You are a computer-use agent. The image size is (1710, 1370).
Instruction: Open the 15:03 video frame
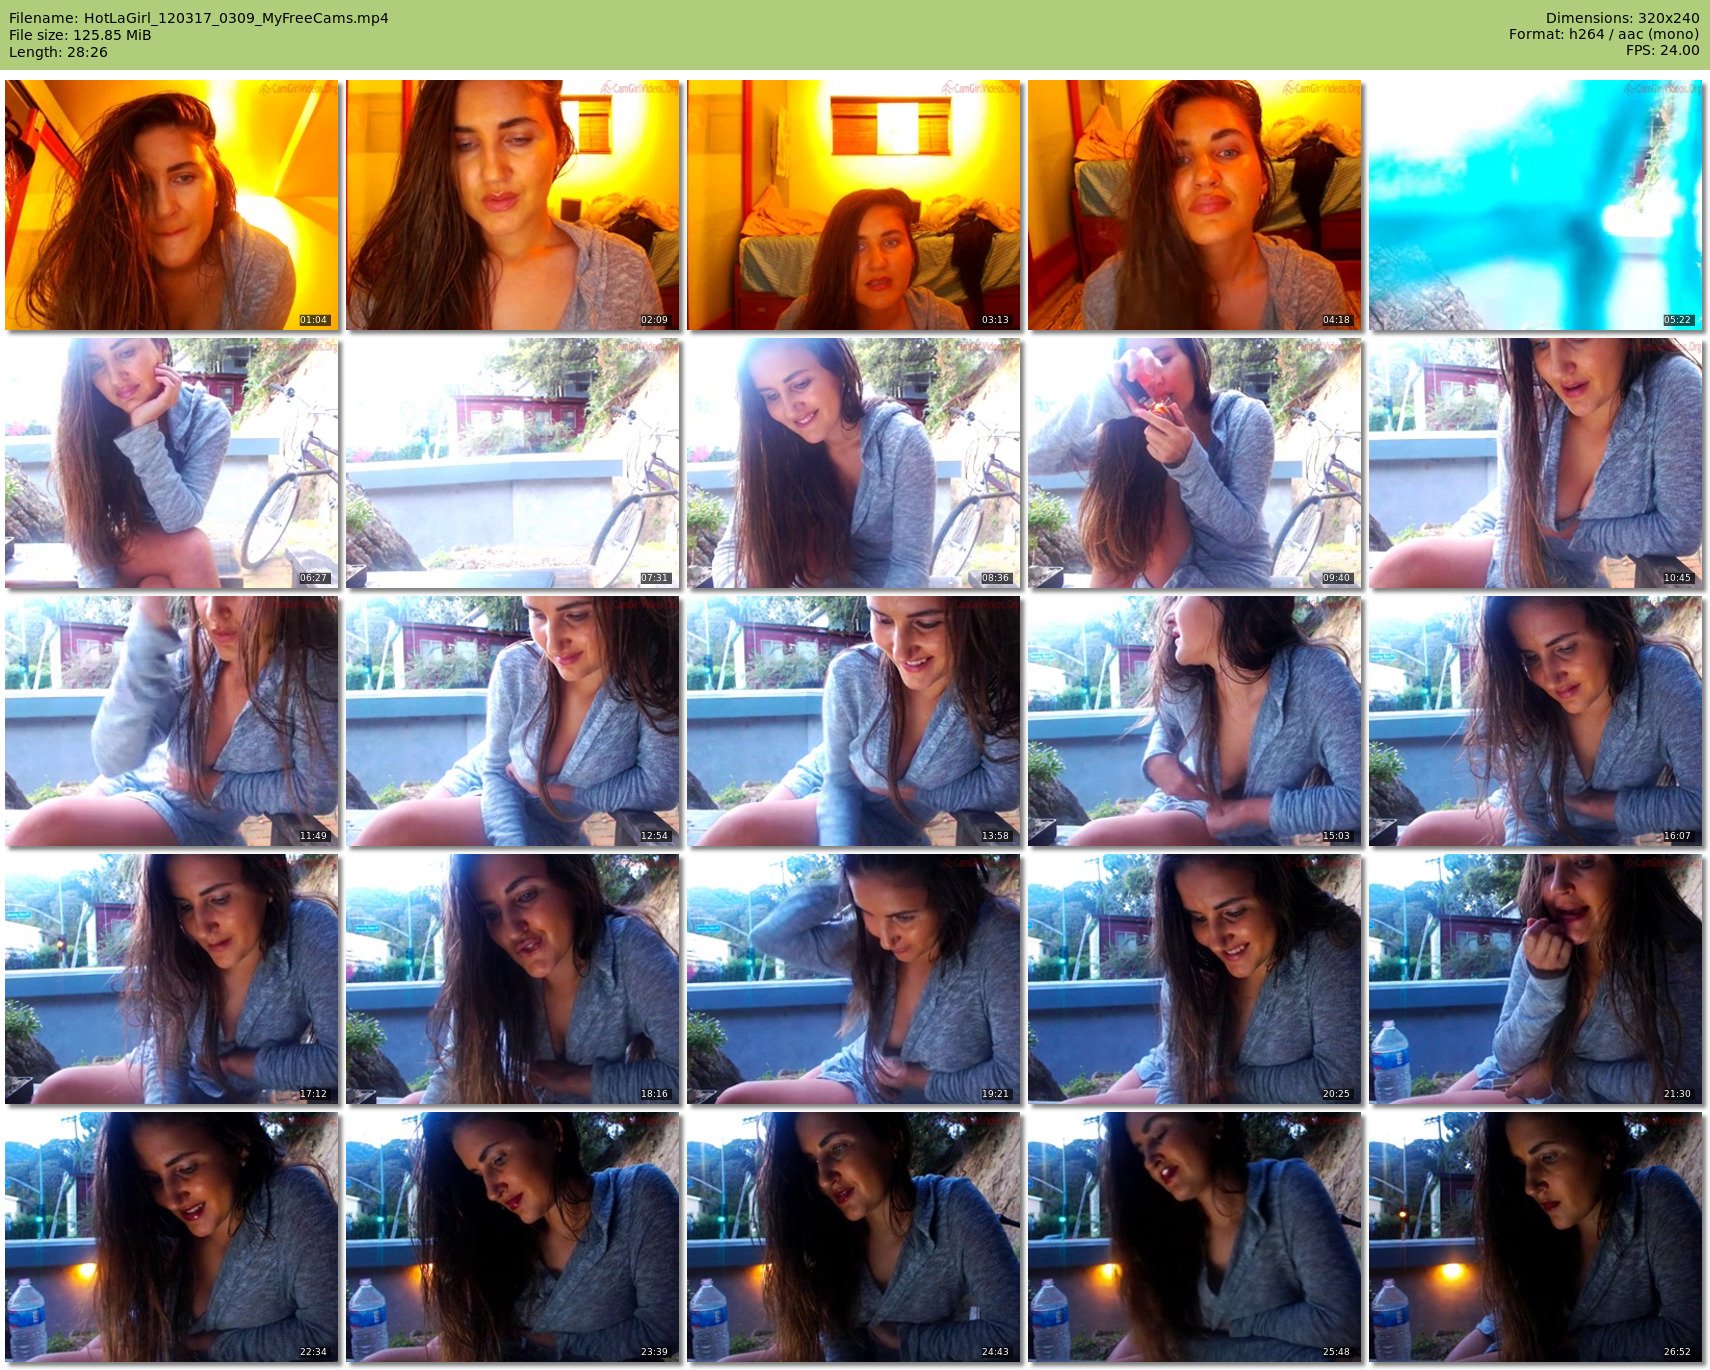1195,721
